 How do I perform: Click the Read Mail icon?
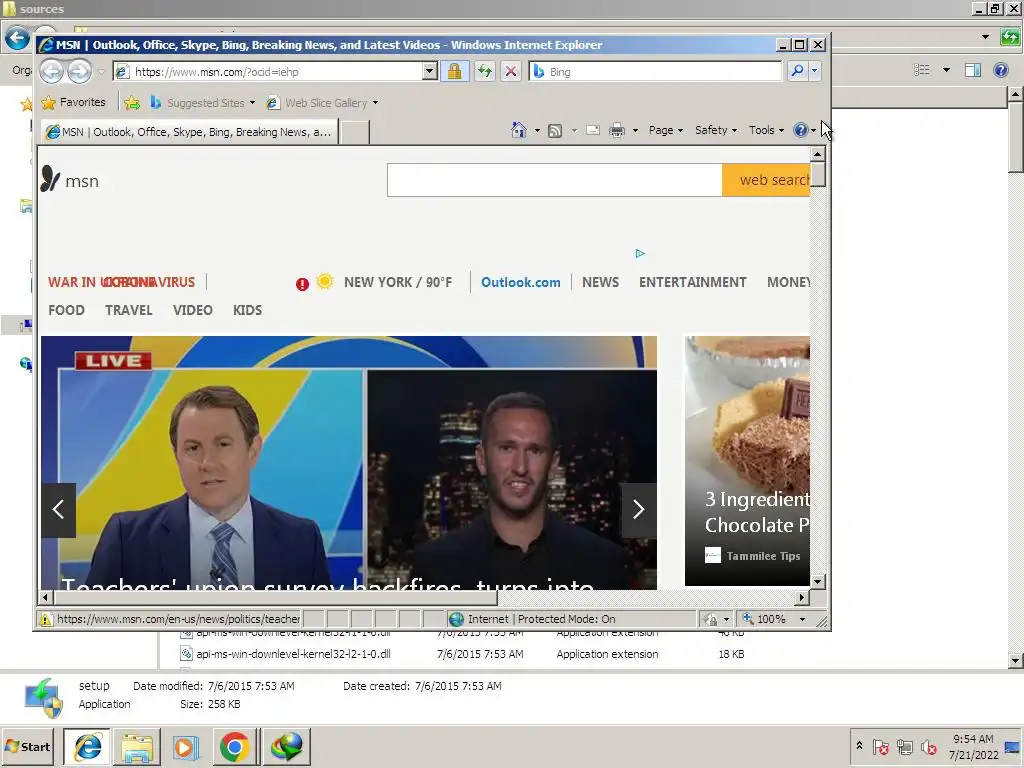(x=593, y=130)
